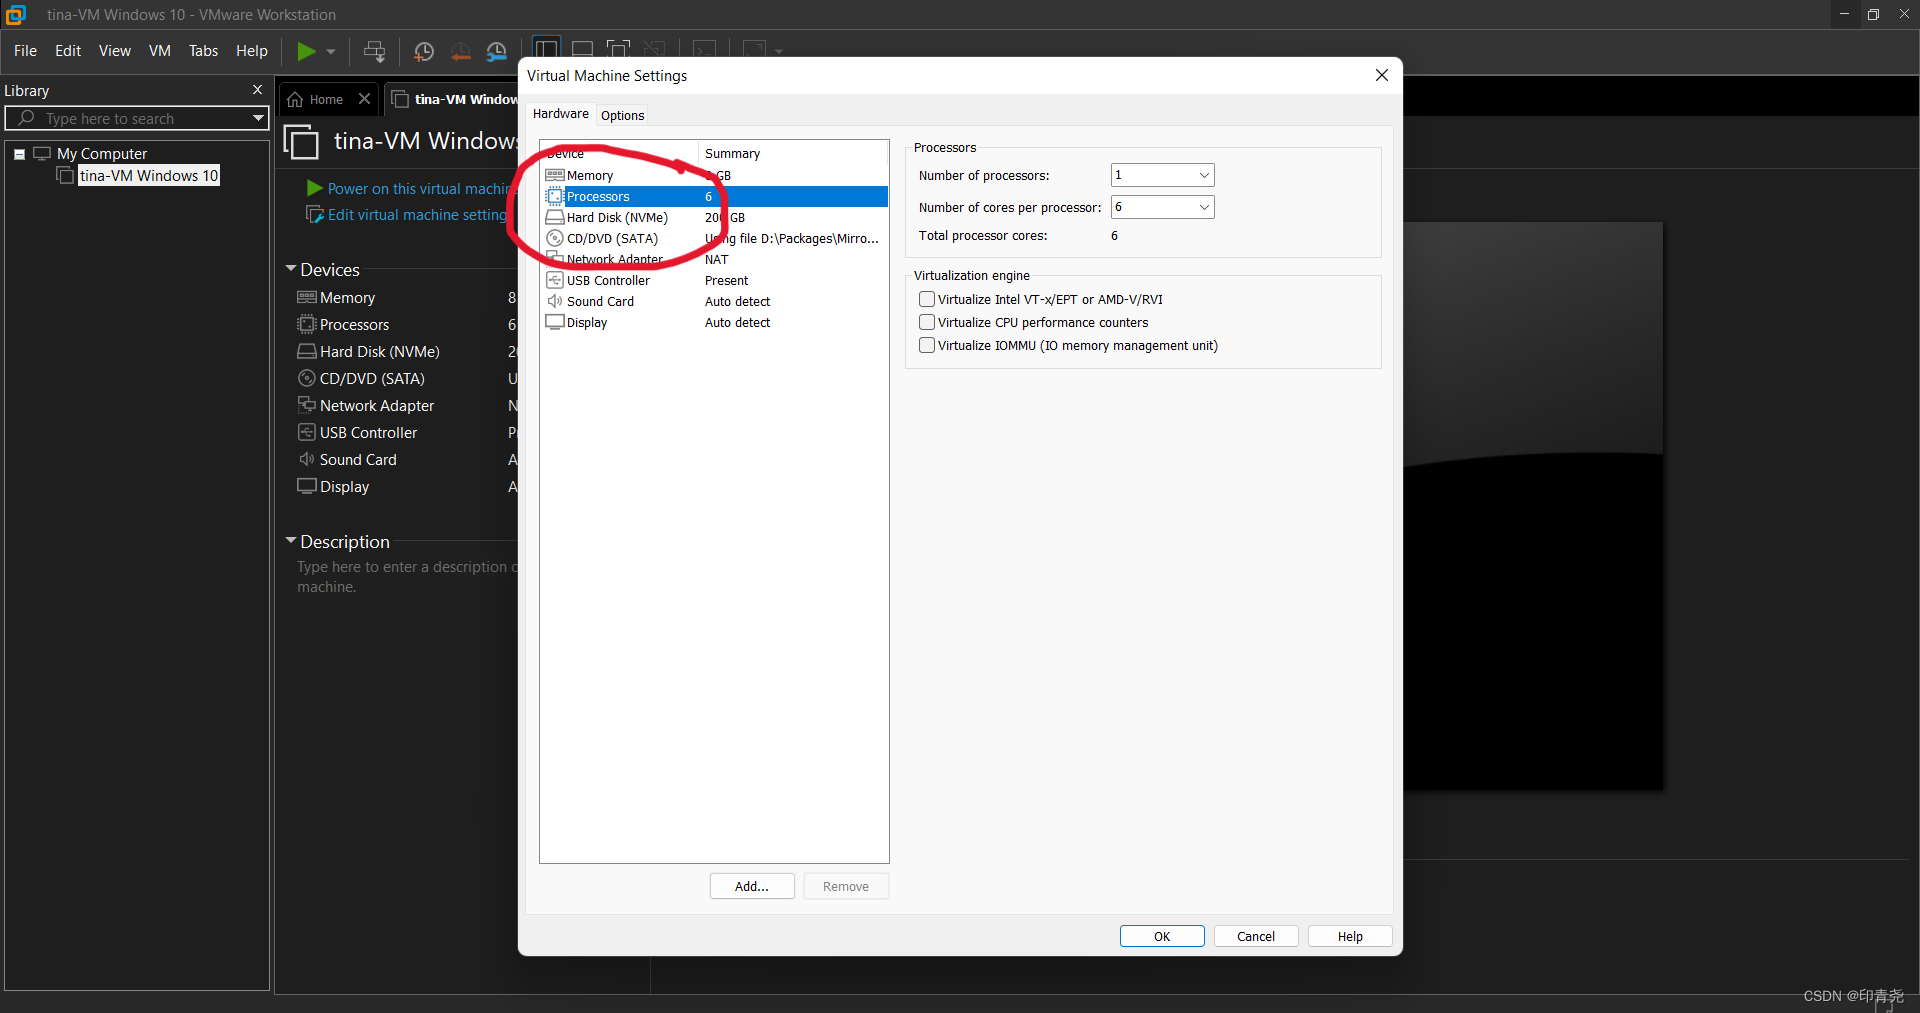Click the VMware Workstation logo icon
Image resolution: width=1920 pixels, height=1013 pixels.
(15, 14)
